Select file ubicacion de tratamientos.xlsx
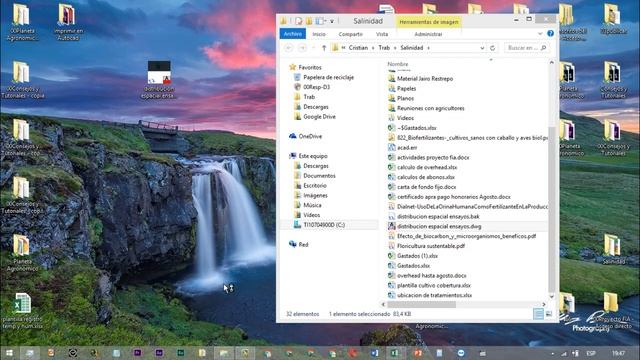Viewport: 640px width, 360px height. [434, 295]
